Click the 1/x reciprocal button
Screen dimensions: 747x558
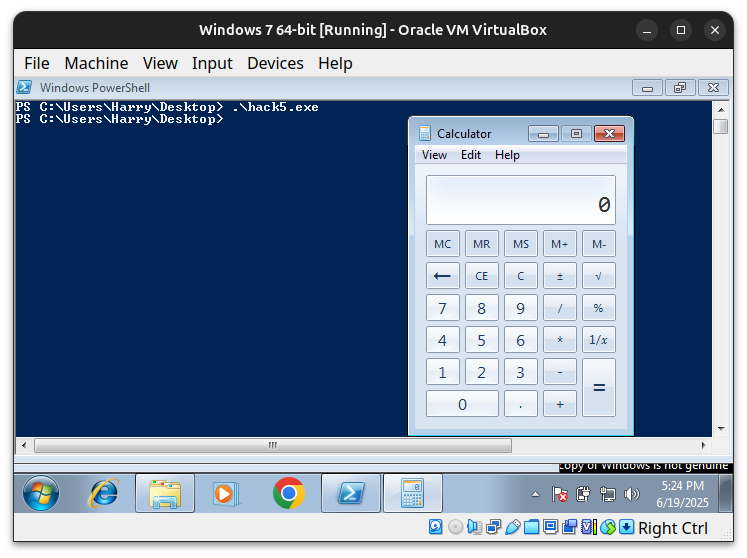coord(599,340)
